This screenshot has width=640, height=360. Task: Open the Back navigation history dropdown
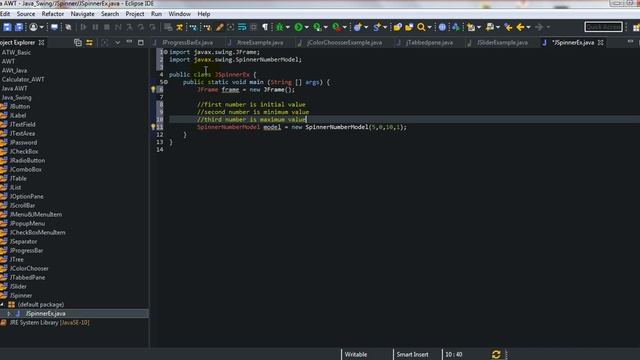tap(529, 27)
